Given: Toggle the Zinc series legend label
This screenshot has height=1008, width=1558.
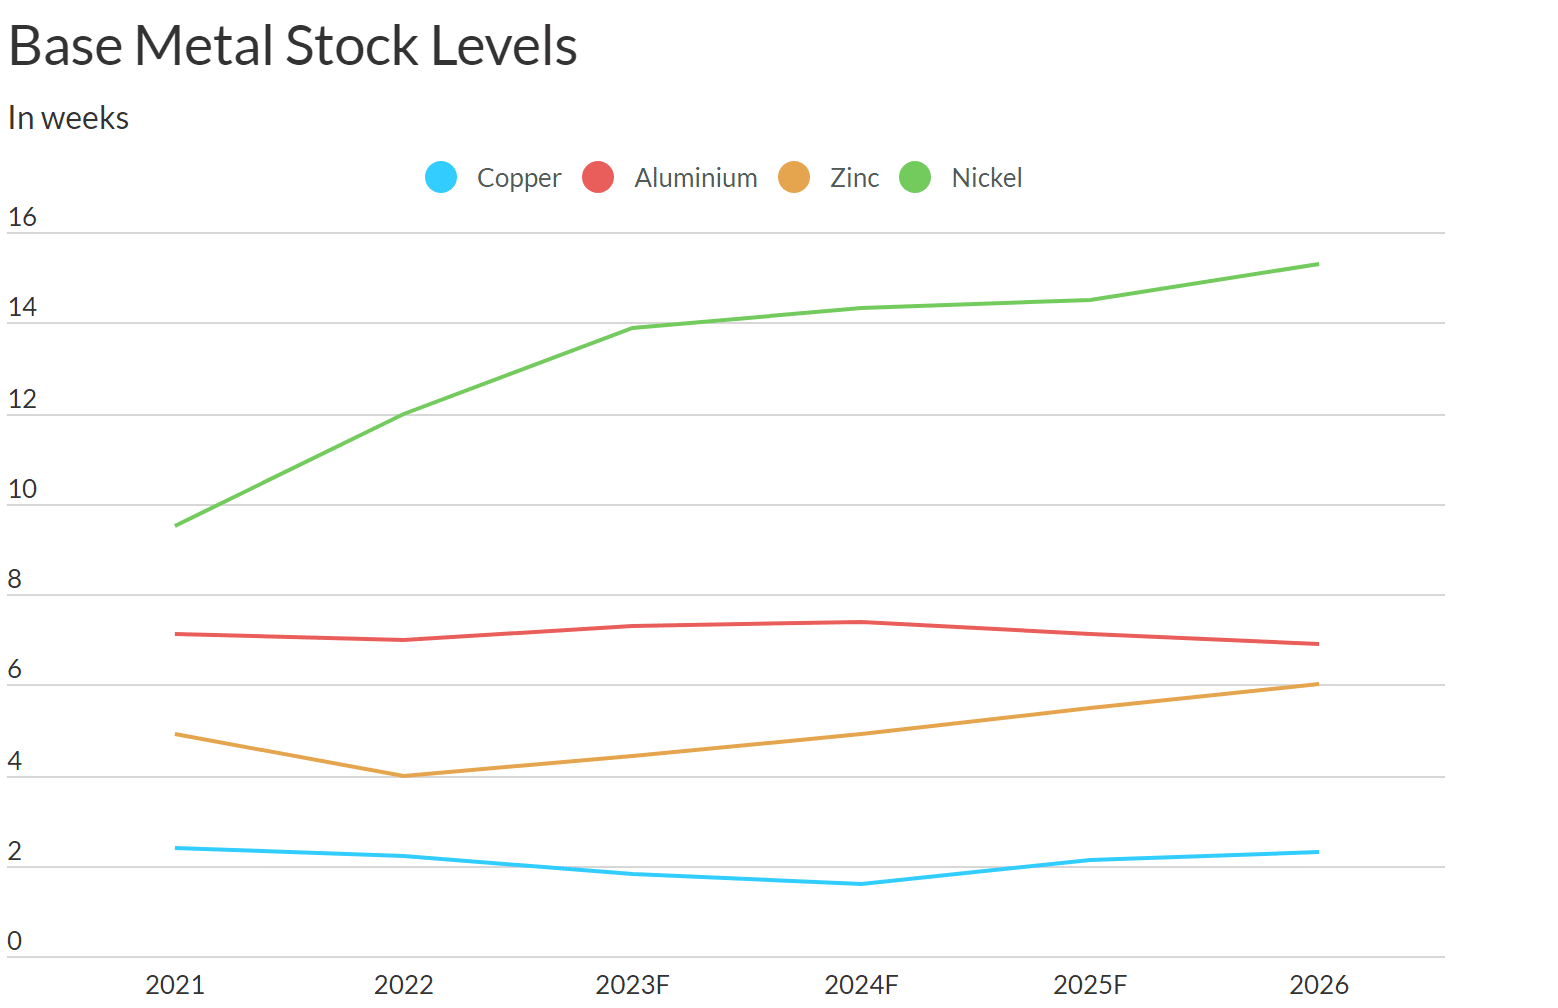Looking at the screenshot, I should point(854,178).
